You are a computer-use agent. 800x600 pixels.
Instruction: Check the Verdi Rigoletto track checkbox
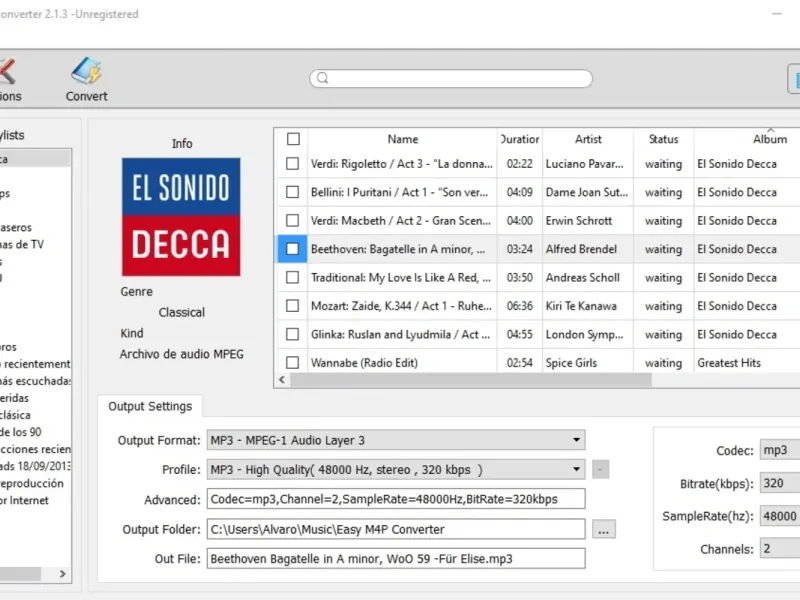pyautogui.click(x=293, y=164)
